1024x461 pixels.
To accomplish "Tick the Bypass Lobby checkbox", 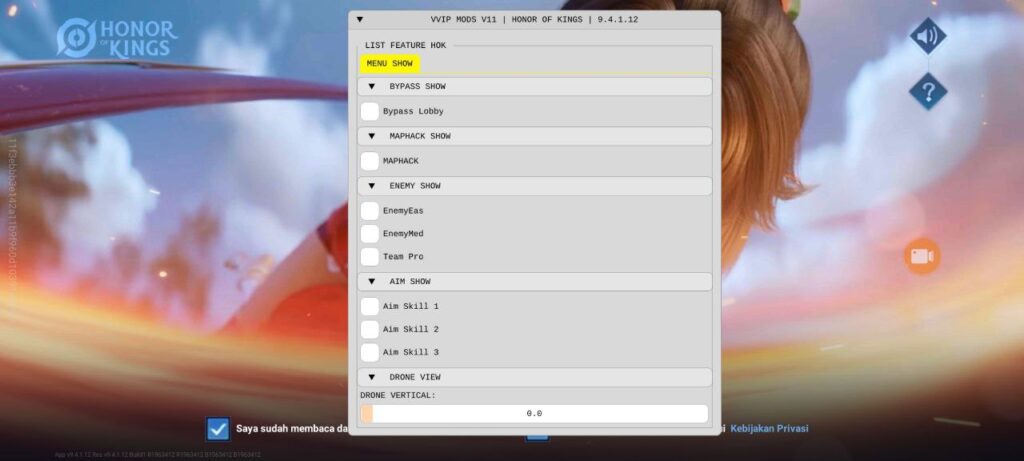I will (x=370, y=111).
